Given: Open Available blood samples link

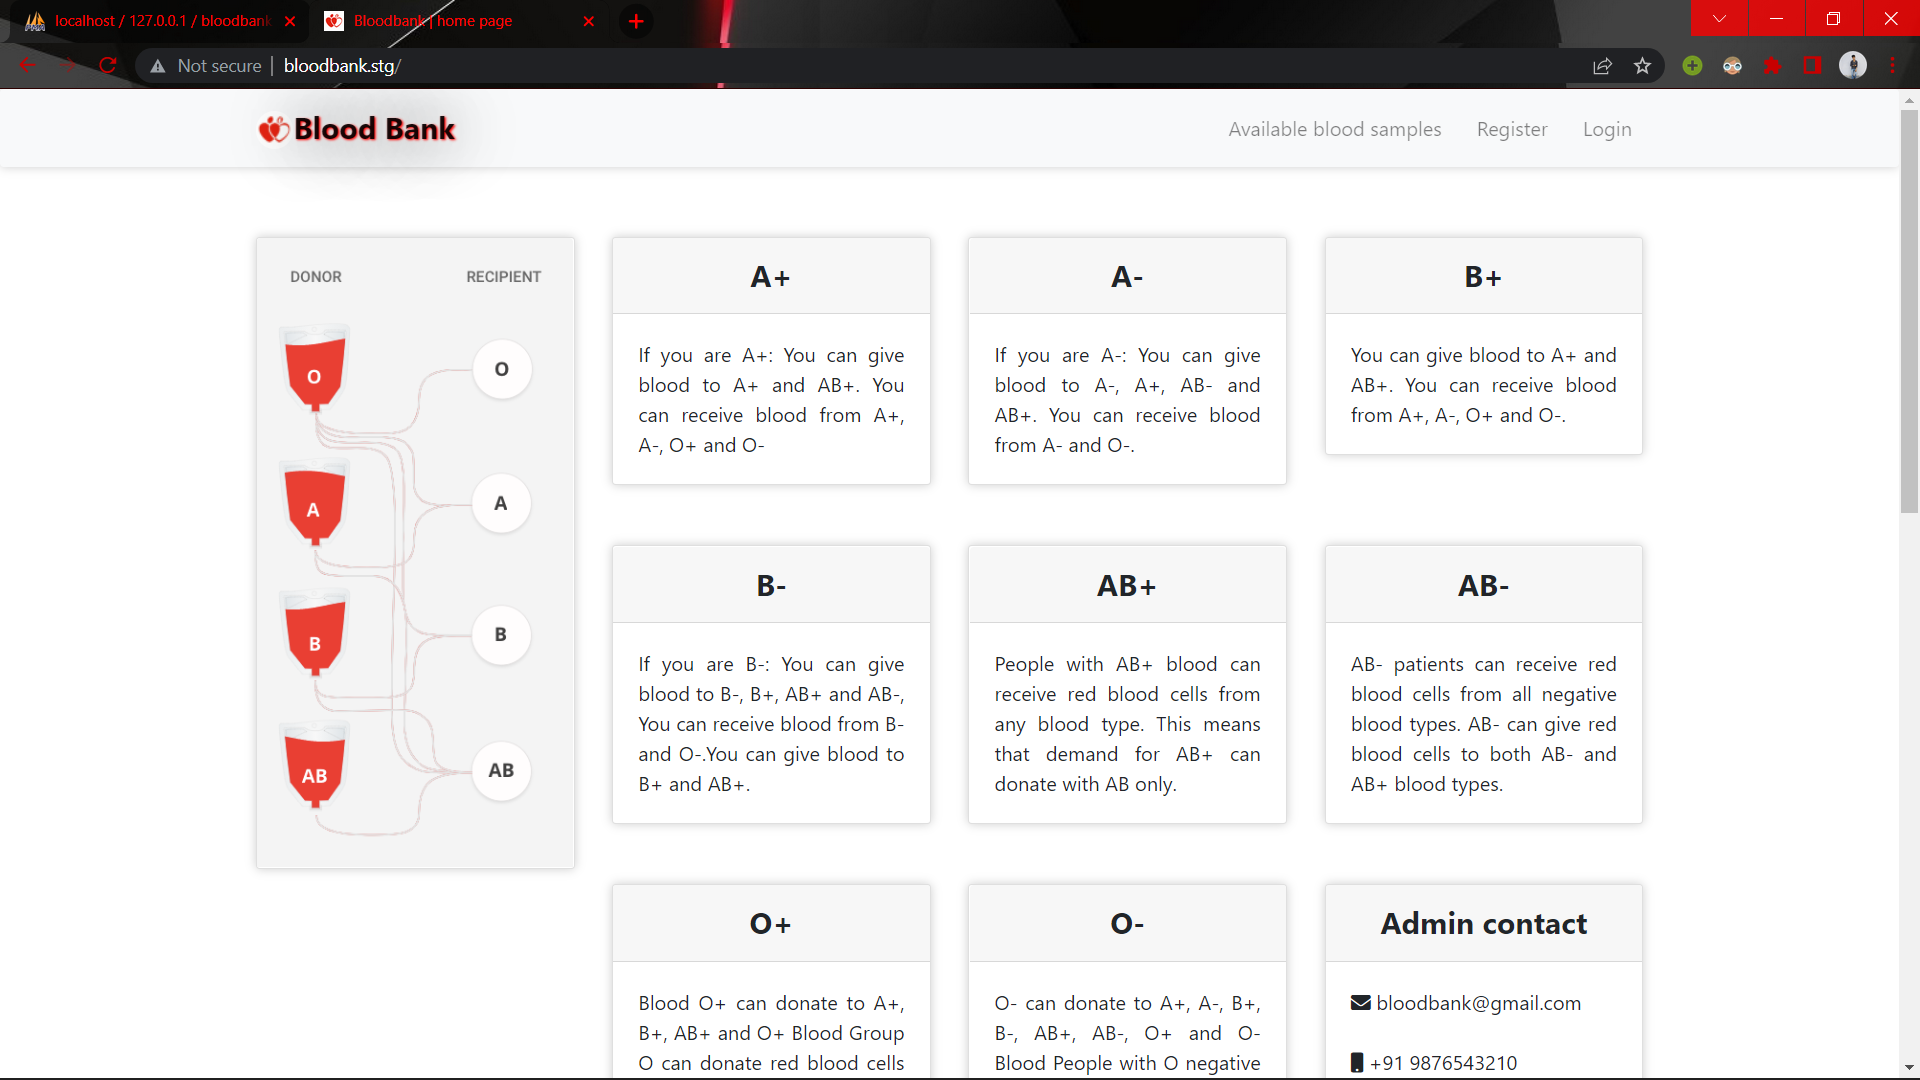Looking at the screenshot, I should click(1334, 129).
